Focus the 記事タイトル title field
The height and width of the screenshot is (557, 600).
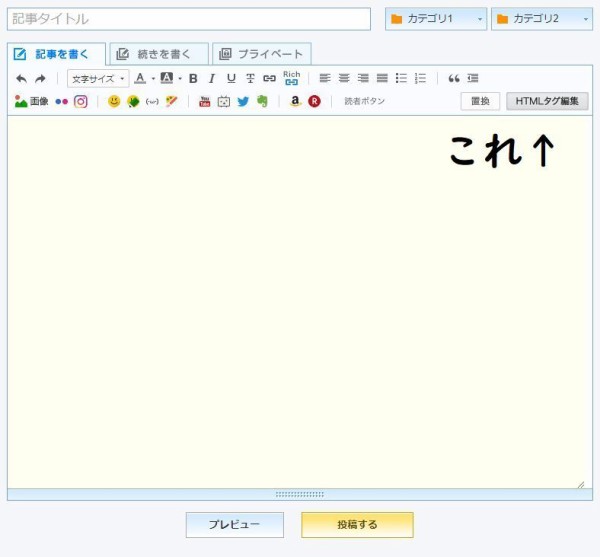[189, 19]
